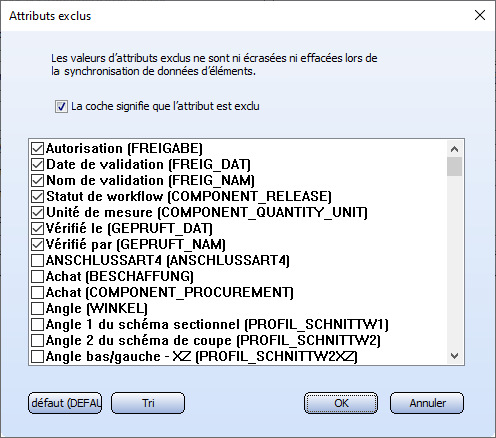Check Angle 2 du schéma de coupe

pyautogui.click(x=37, y=340)
